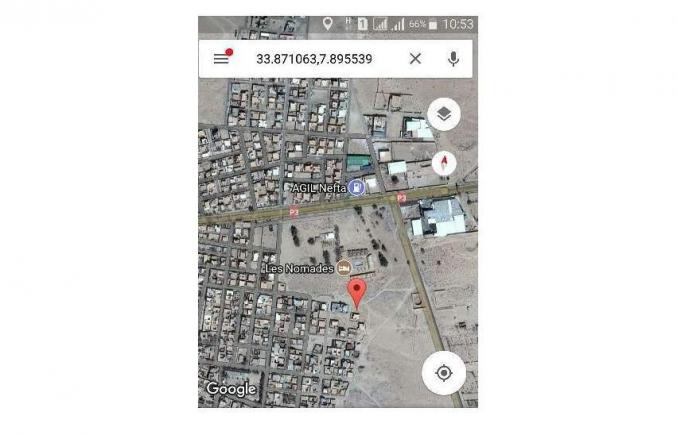Tap the AGIL Nefta gas station icon
The height and width of the screenshot is (435, 677).
coord(357,187)
